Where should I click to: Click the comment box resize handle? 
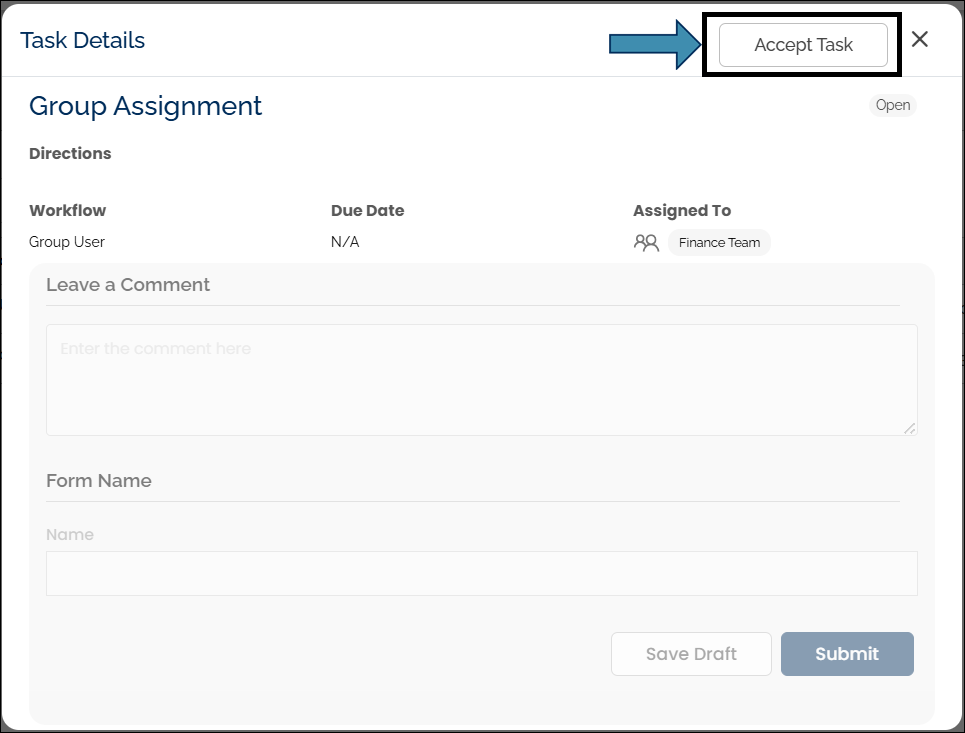click(x=909, y=428)
